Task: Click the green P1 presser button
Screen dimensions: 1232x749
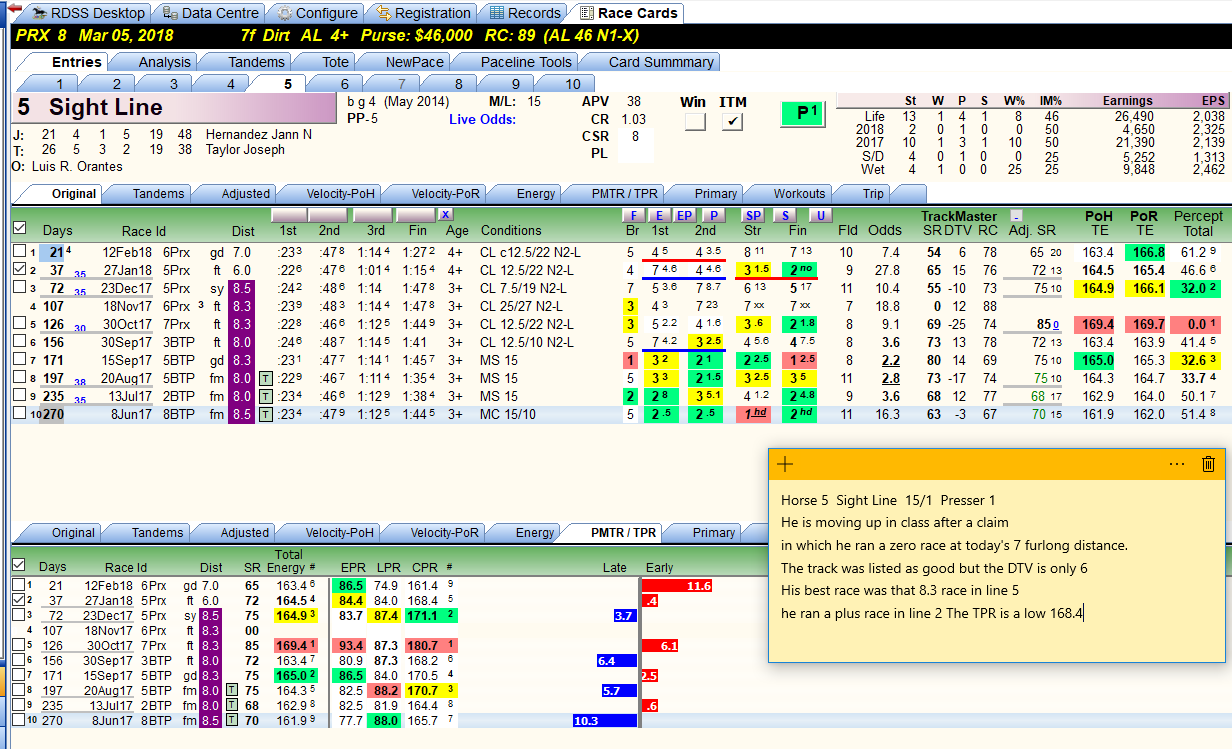Action: 805,114
